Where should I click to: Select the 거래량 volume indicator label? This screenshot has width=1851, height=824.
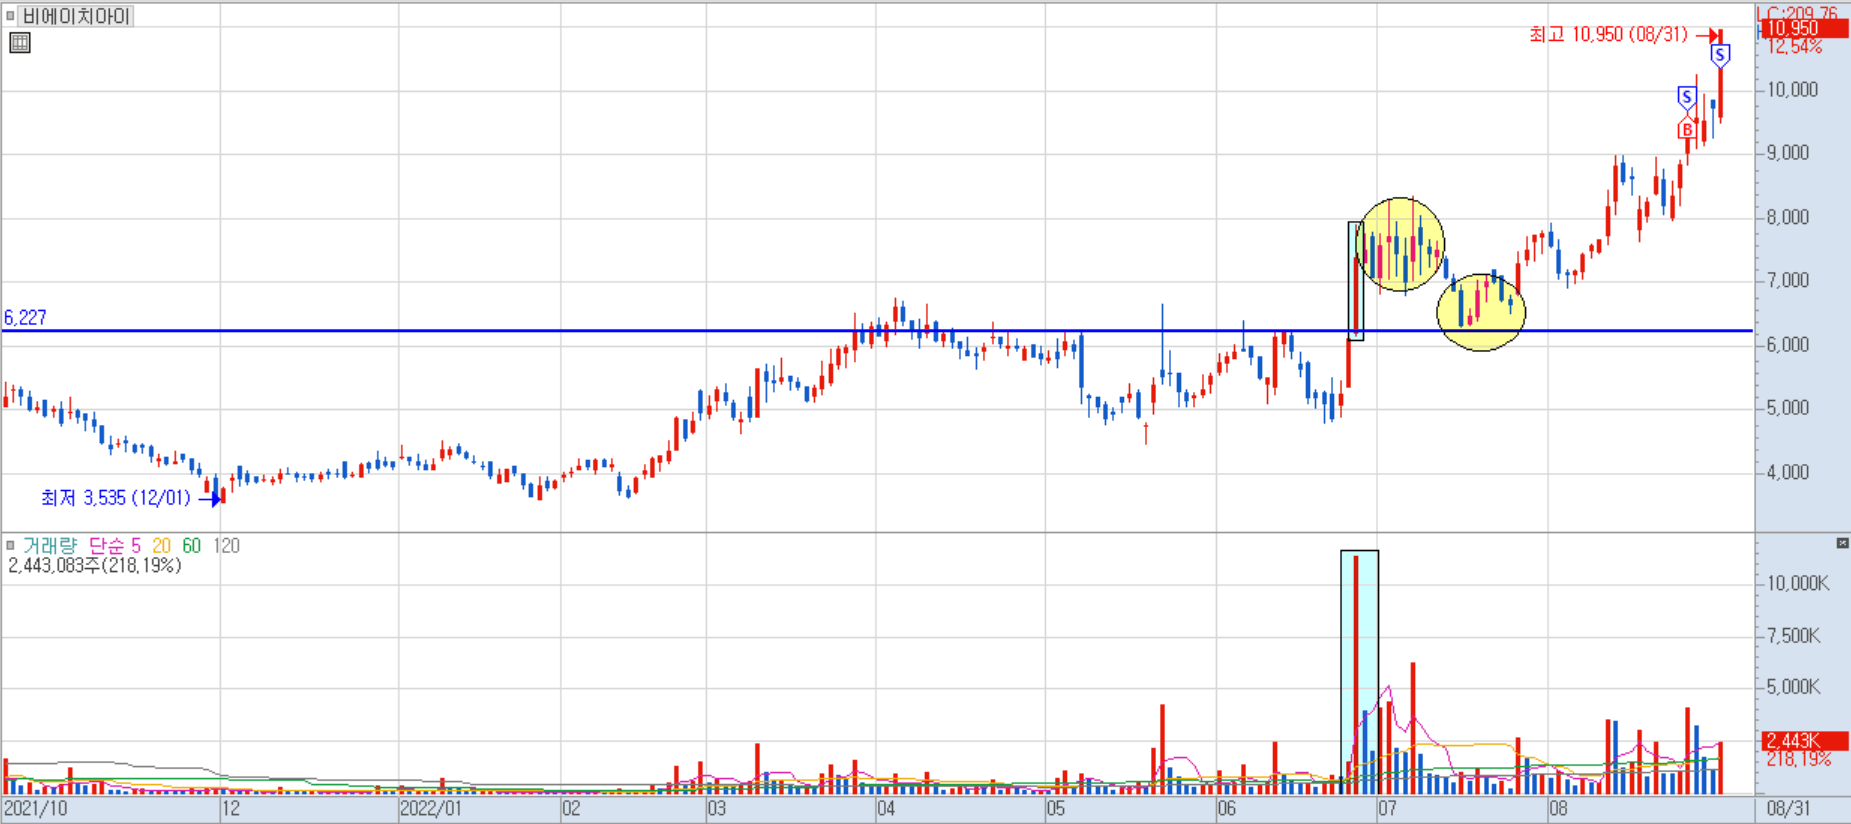[x=50, y=546]
